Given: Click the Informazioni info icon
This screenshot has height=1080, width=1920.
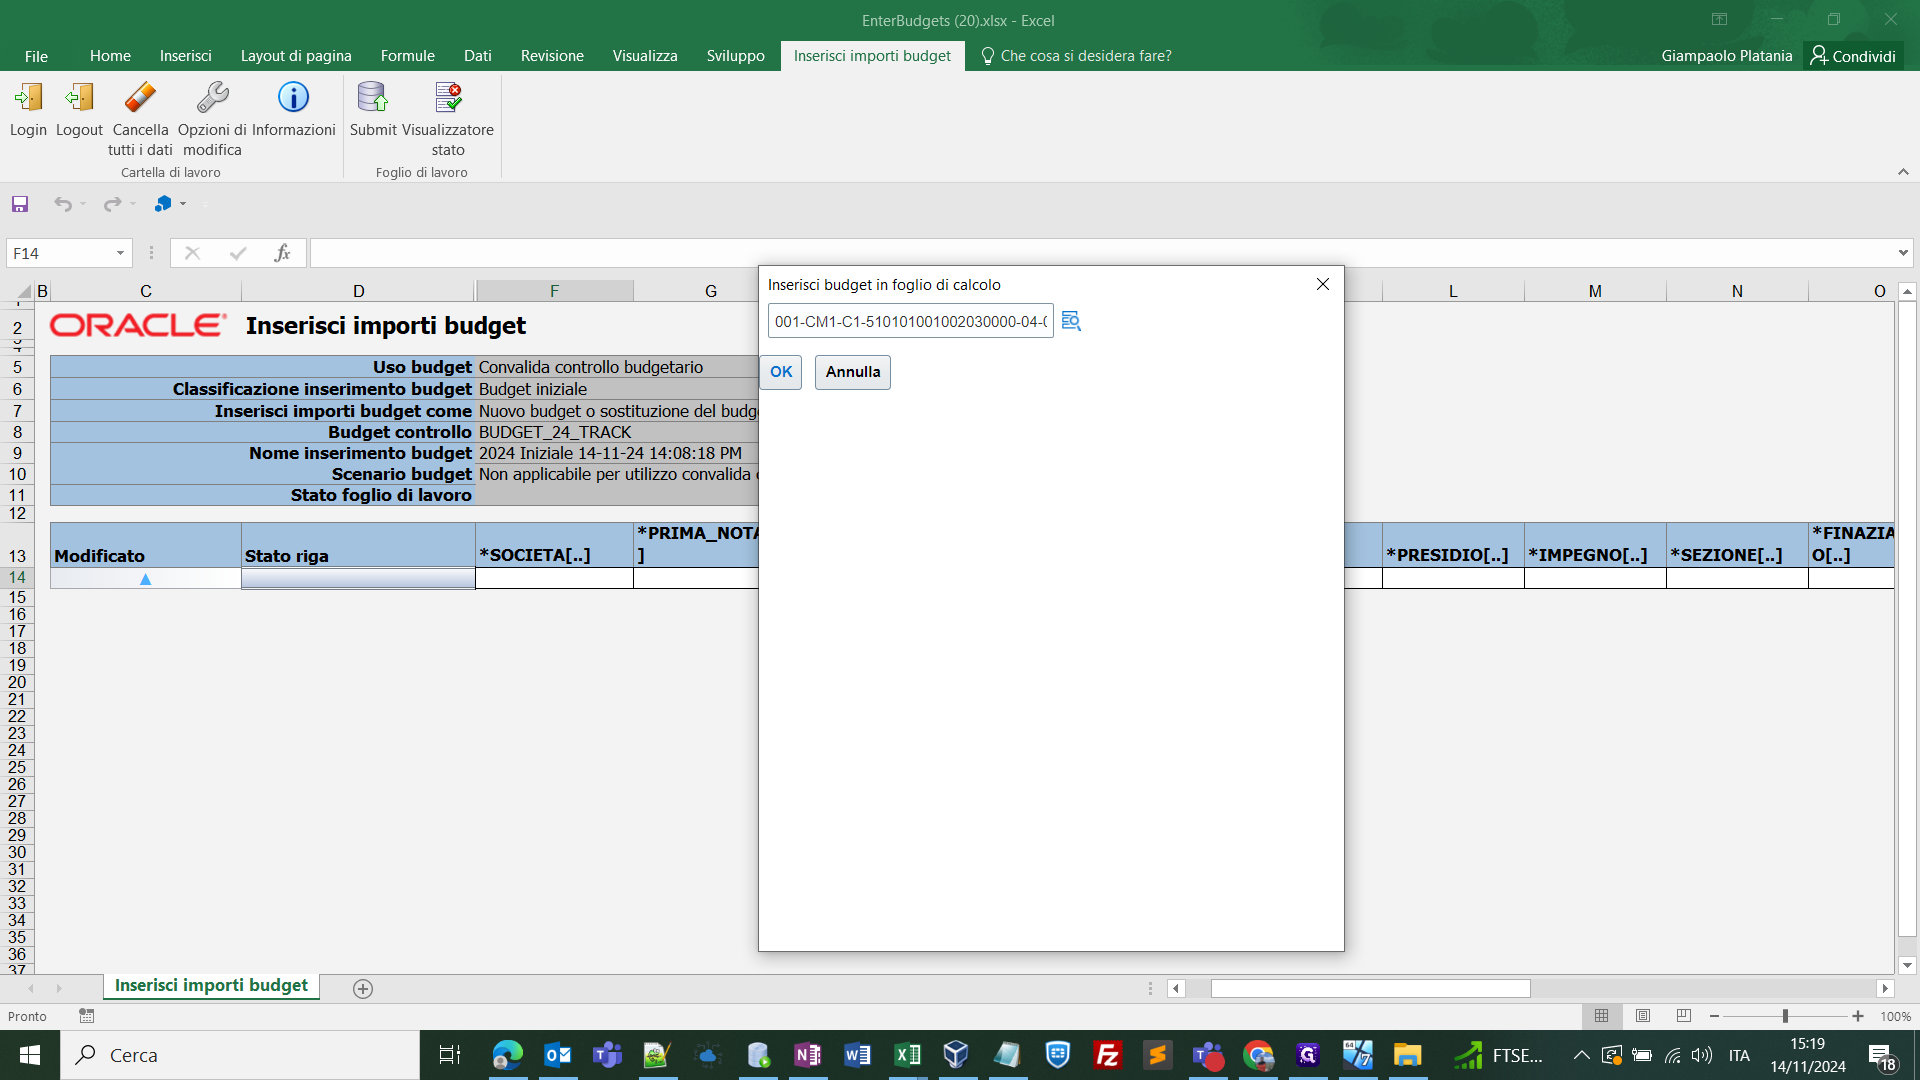Looking at the screenshot, I should click(293, 98).
